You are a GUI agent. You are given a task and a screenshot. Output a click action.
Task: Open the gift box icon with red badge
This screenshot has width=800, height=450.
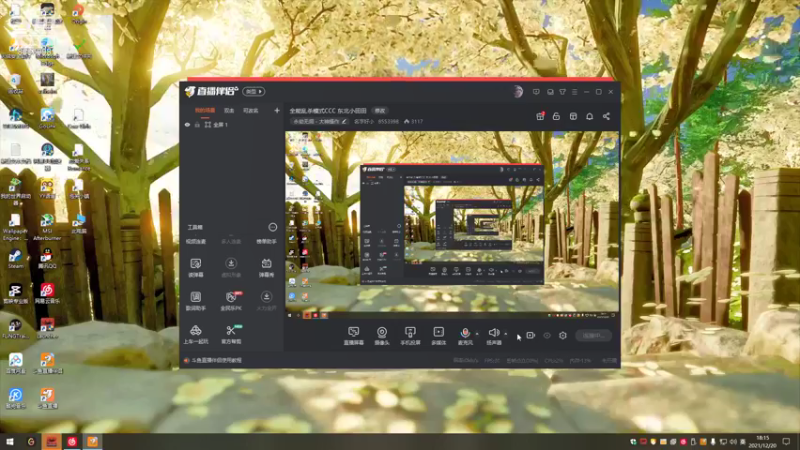coord(540,116)
